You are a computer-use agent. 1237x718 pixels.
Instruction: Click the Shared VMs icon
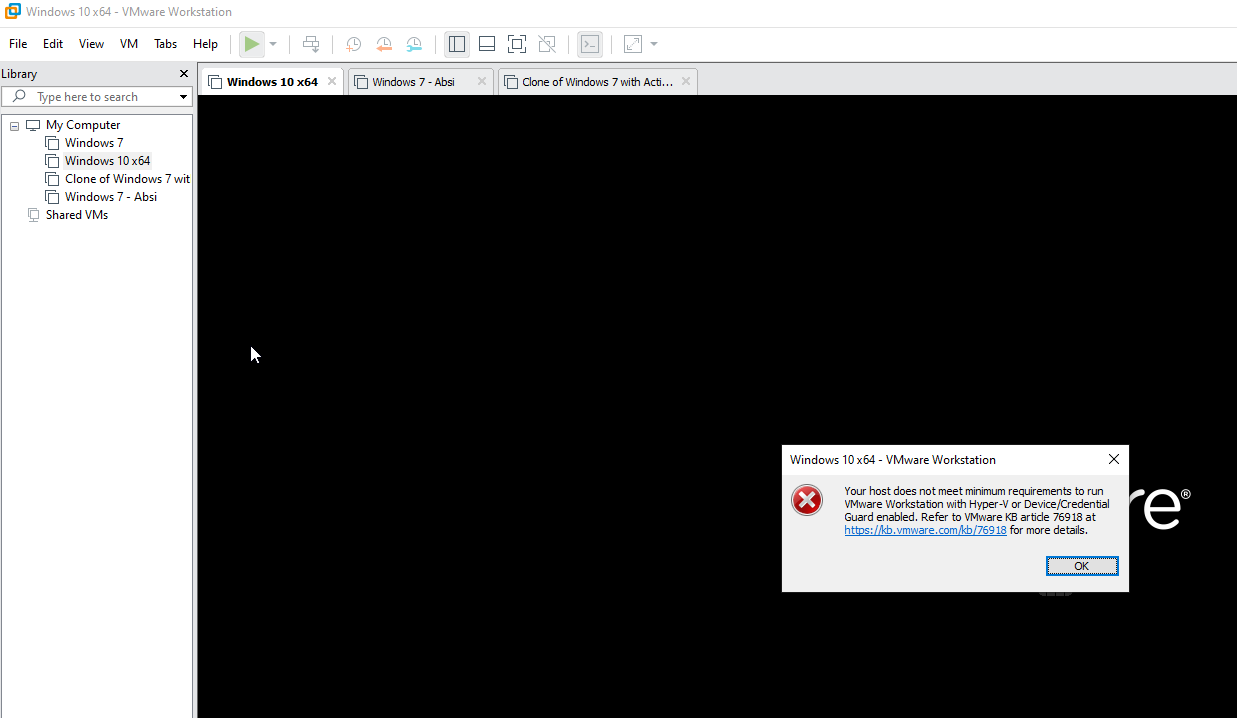click(33, 215)
